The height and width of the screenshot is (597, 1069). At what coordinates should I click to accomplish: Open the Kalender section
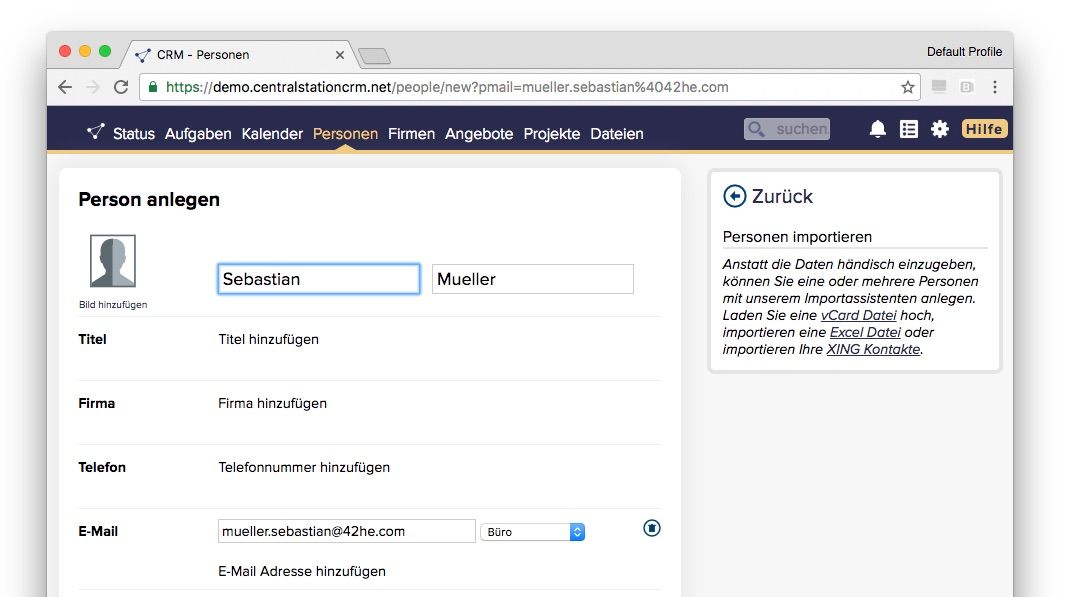tap(272, 134)
